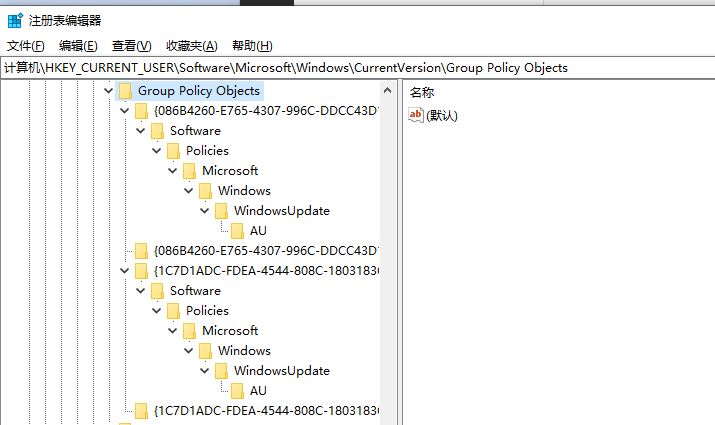This screenshot has width=715, height=425.
Task: Select WindowsUpdate label under the {1C7D1ADC key
Action: [282, 371]
